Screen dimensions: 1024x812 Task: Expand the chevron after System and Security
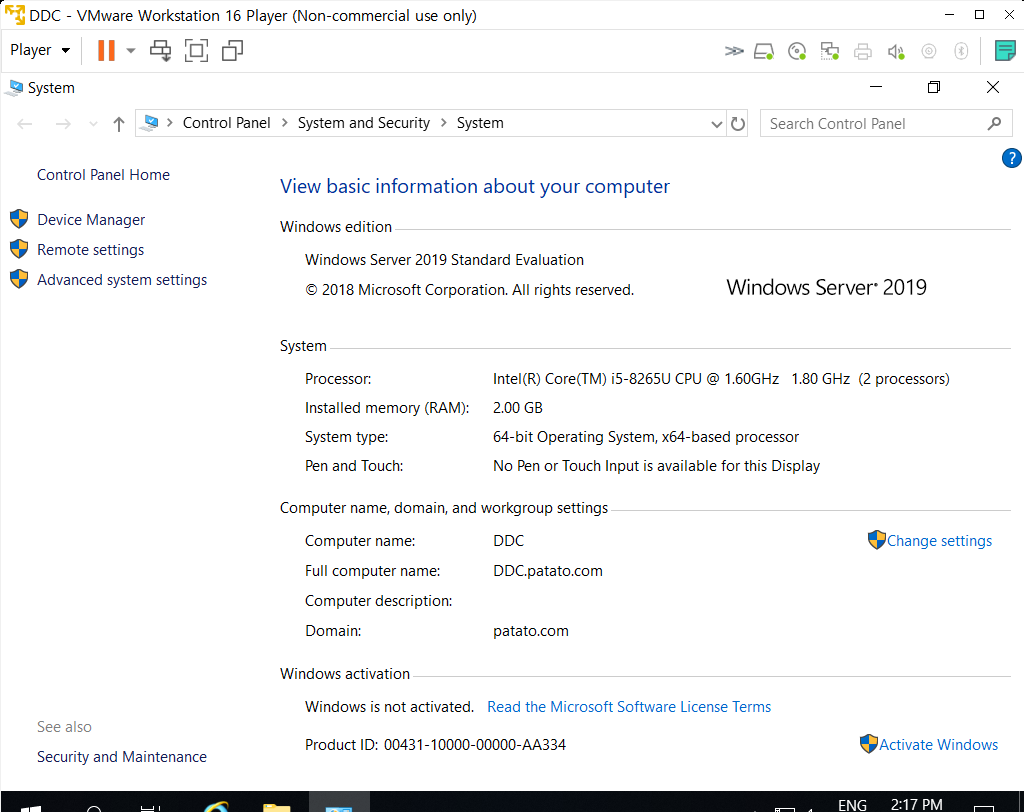pos(443,123)
